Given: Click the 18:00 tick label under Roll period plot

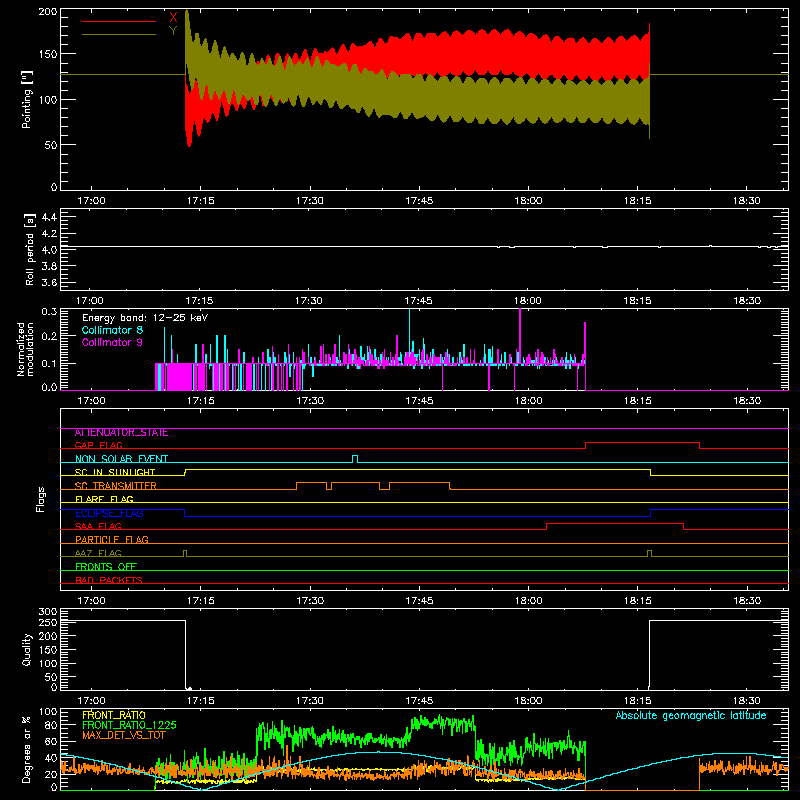Looking at the screenshot, I should click(528, 301).
